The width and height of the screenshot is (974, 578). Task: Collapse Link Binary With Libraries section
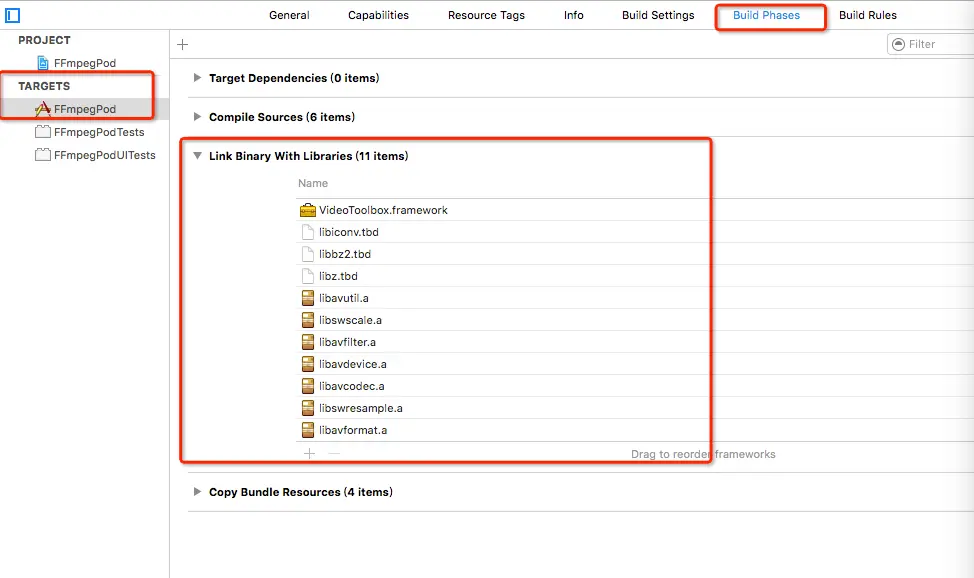pyautogui.click(x=197, y=156)
